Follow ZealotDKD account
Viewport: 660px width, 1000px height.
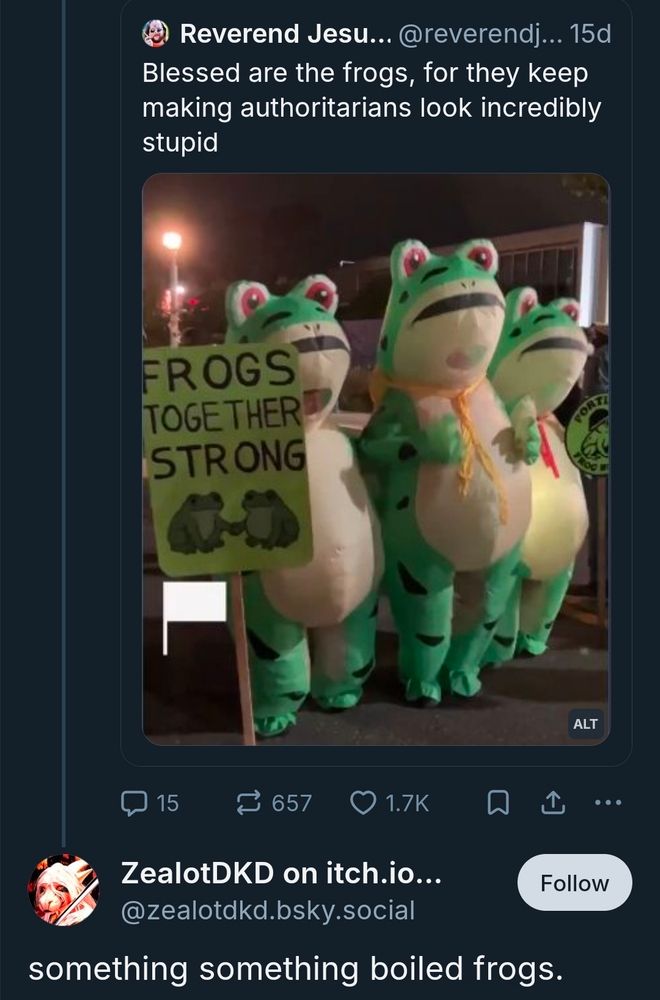tap(575, 883)
